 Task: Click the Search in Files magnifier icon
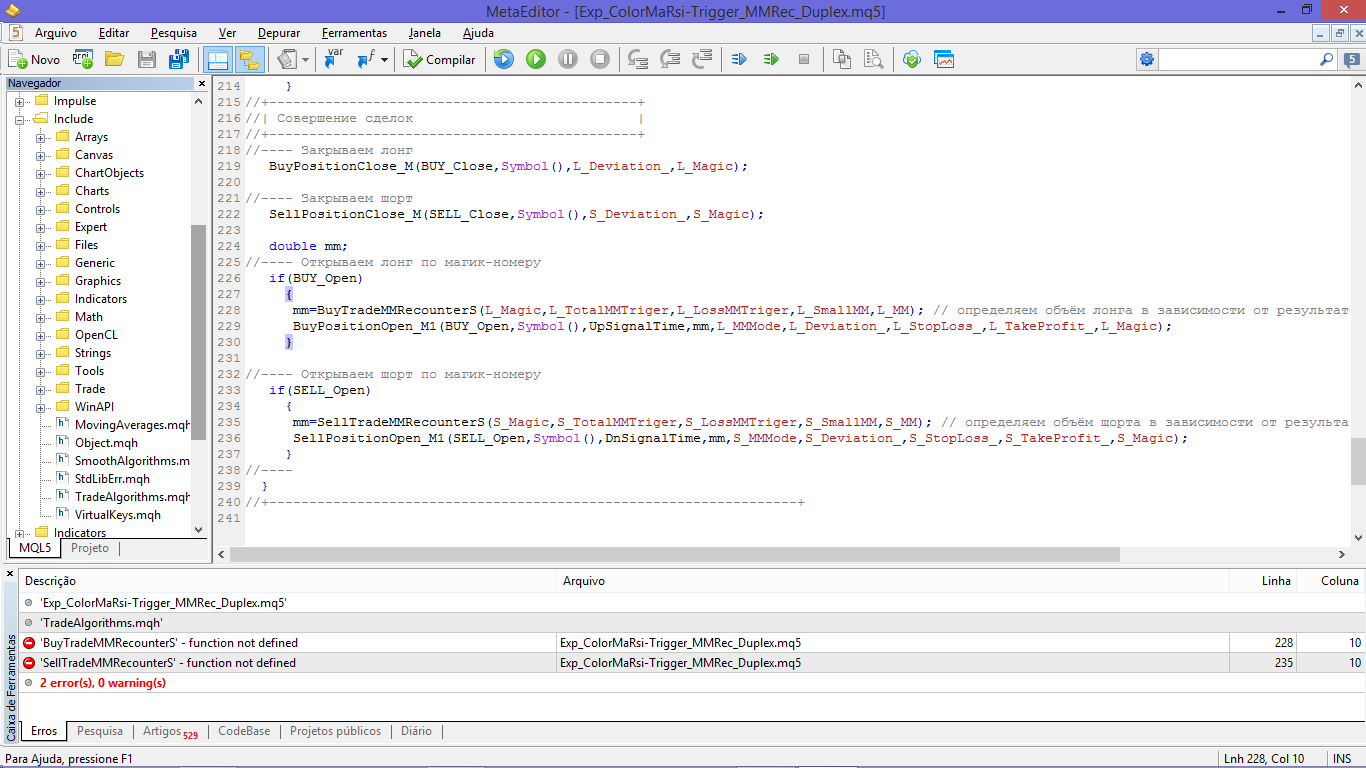tap(875, 59)
